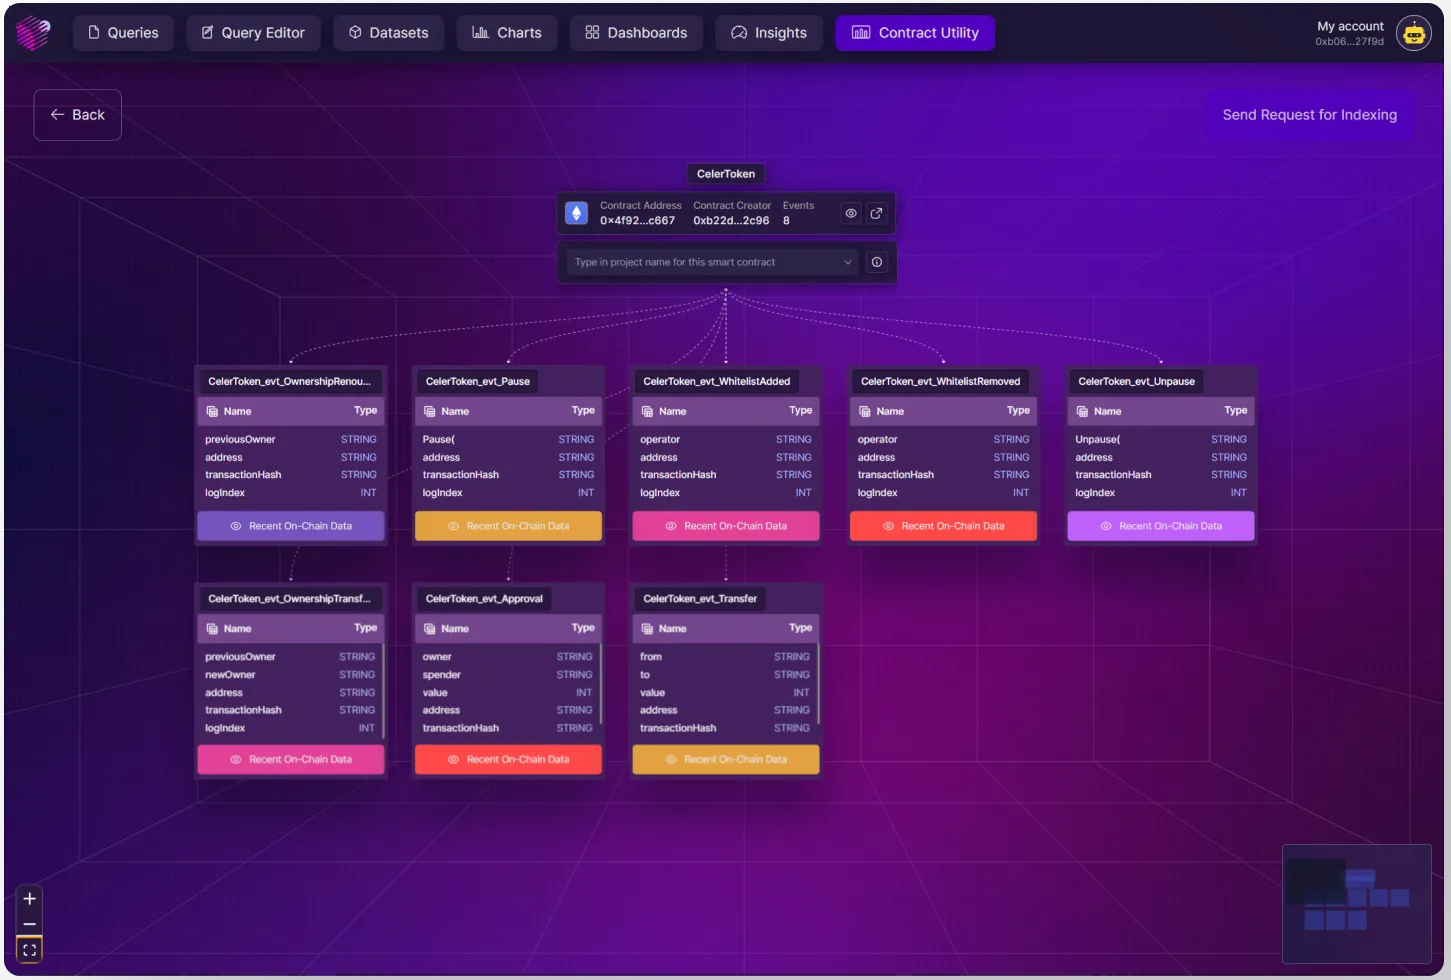View Recent On-Chain Data for OwnershipRenounced
Viewport: 1451px width, 980px height.
tap(291, 526)
